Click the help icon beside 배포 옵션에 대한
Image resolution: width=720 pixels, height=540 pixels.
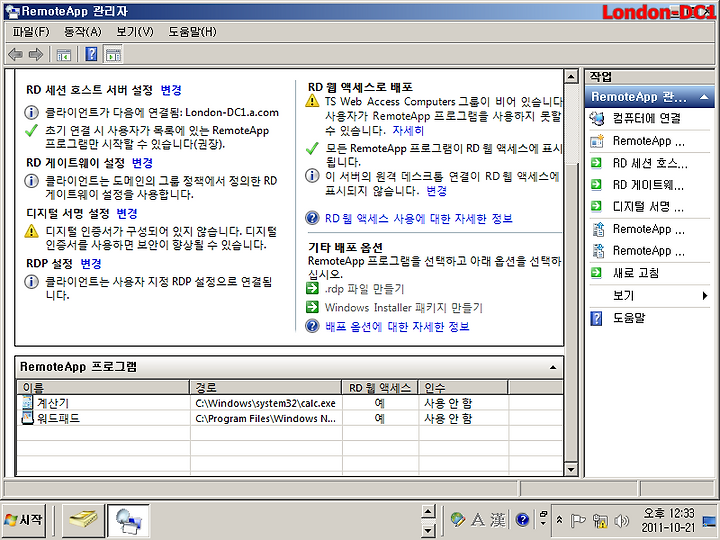[x=312, y=326]
